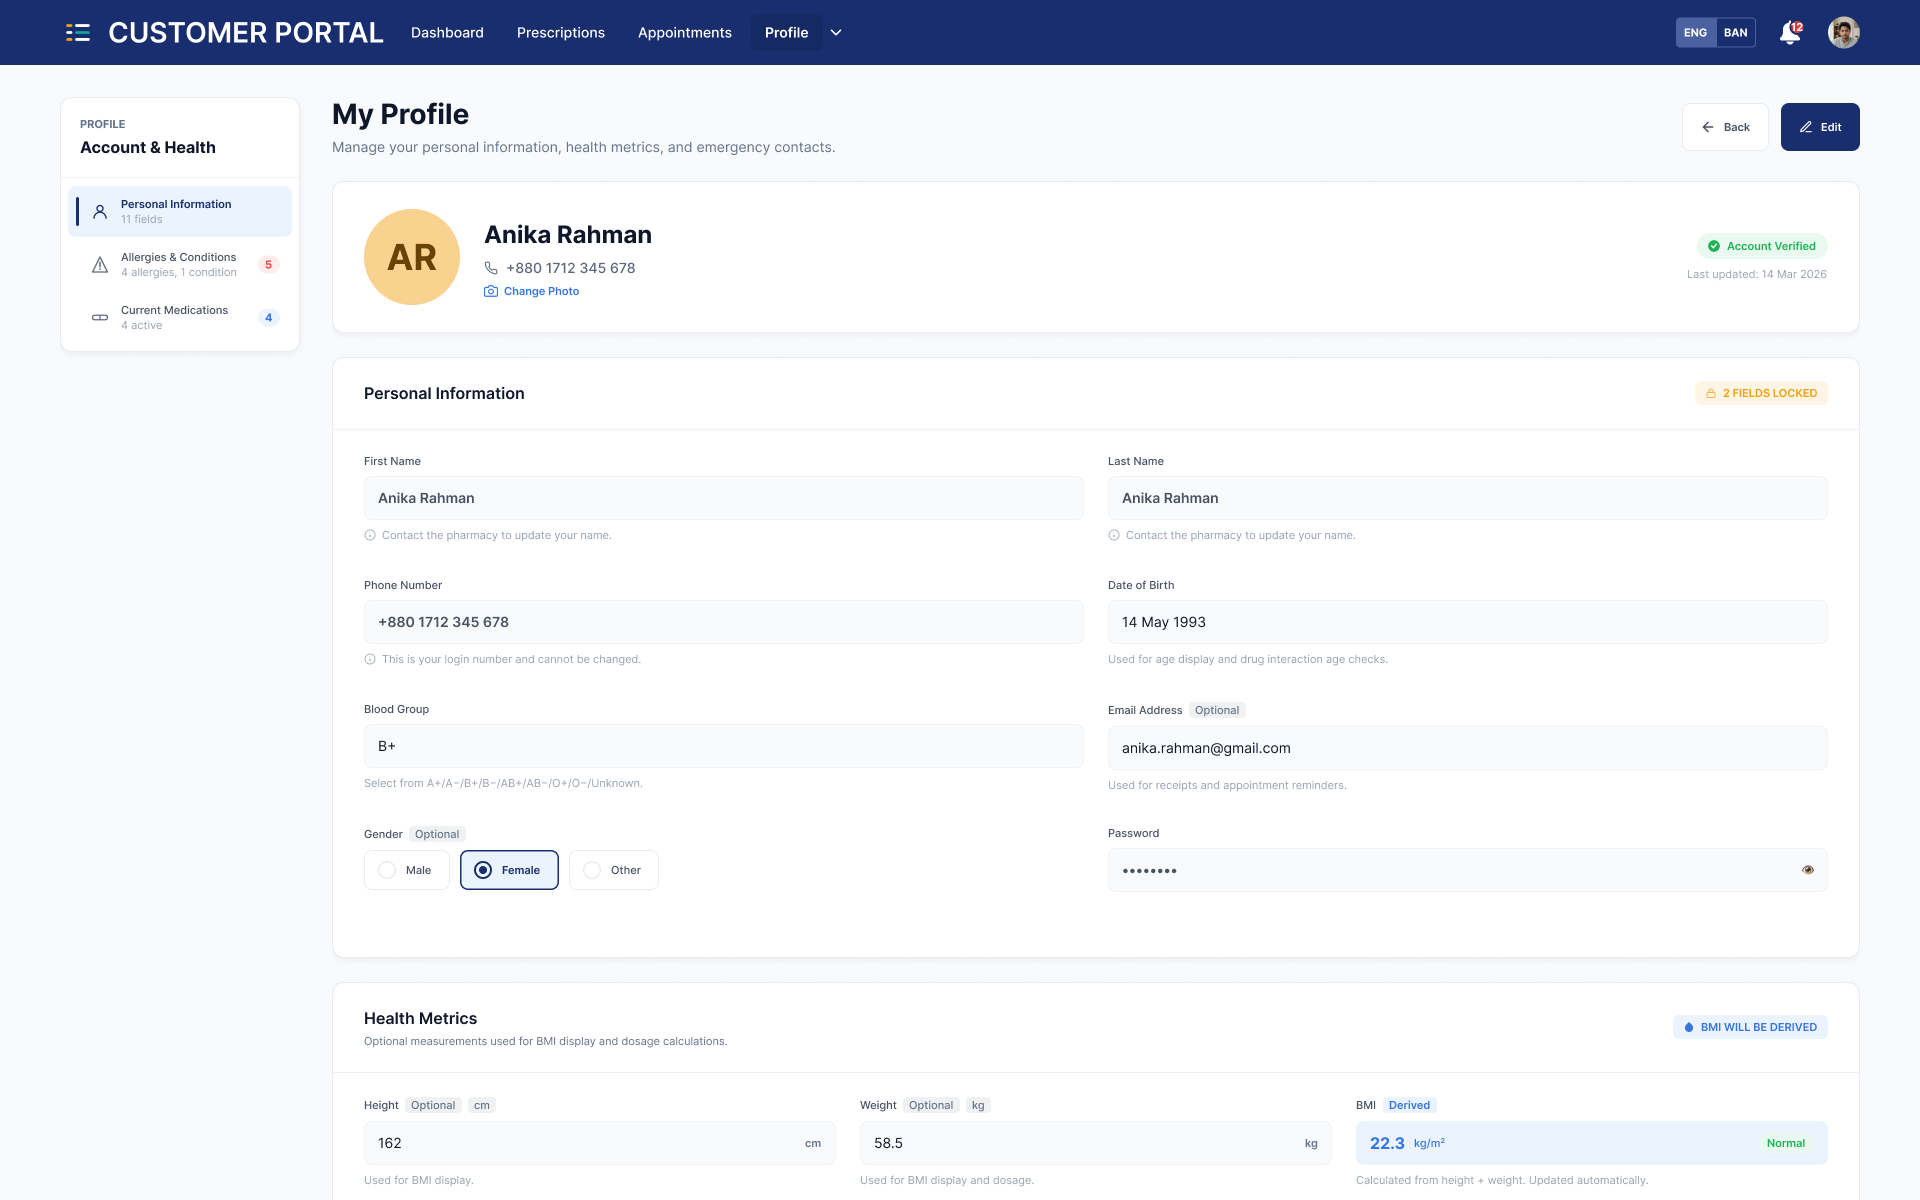
Task: Switch language to BAN
Action: [1736, 33]
